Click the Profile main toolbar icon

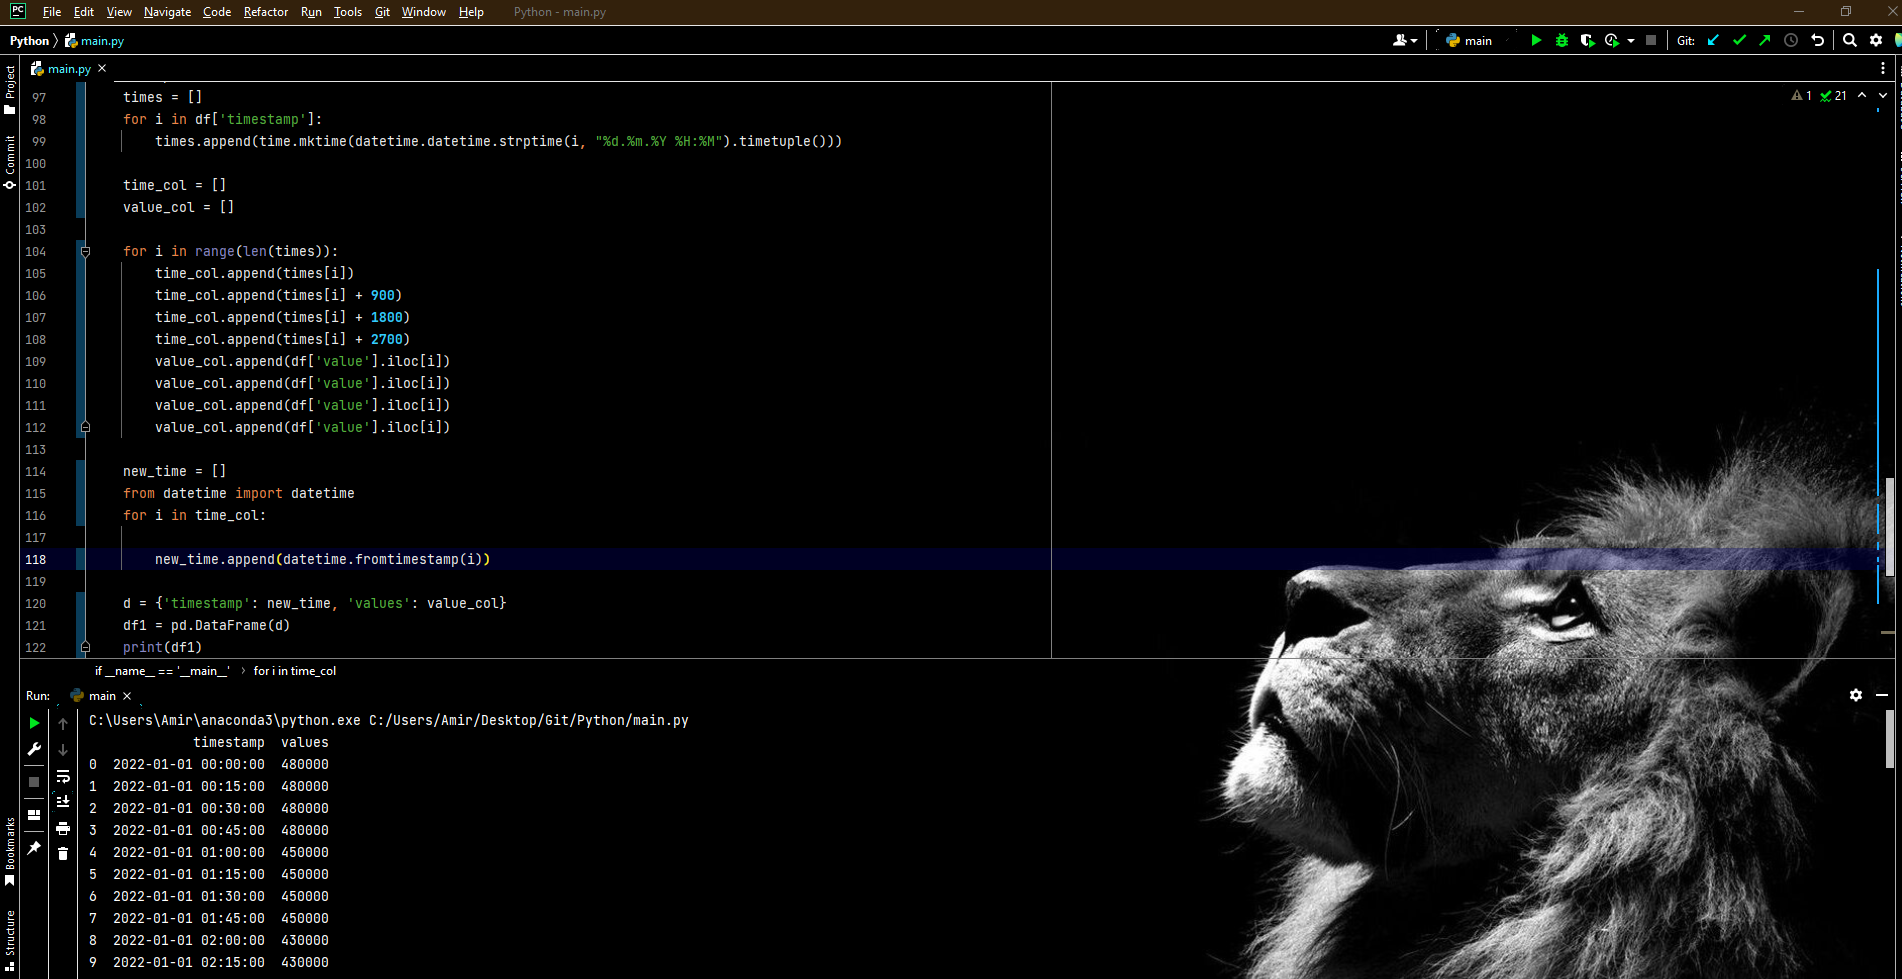(1612, 40)
